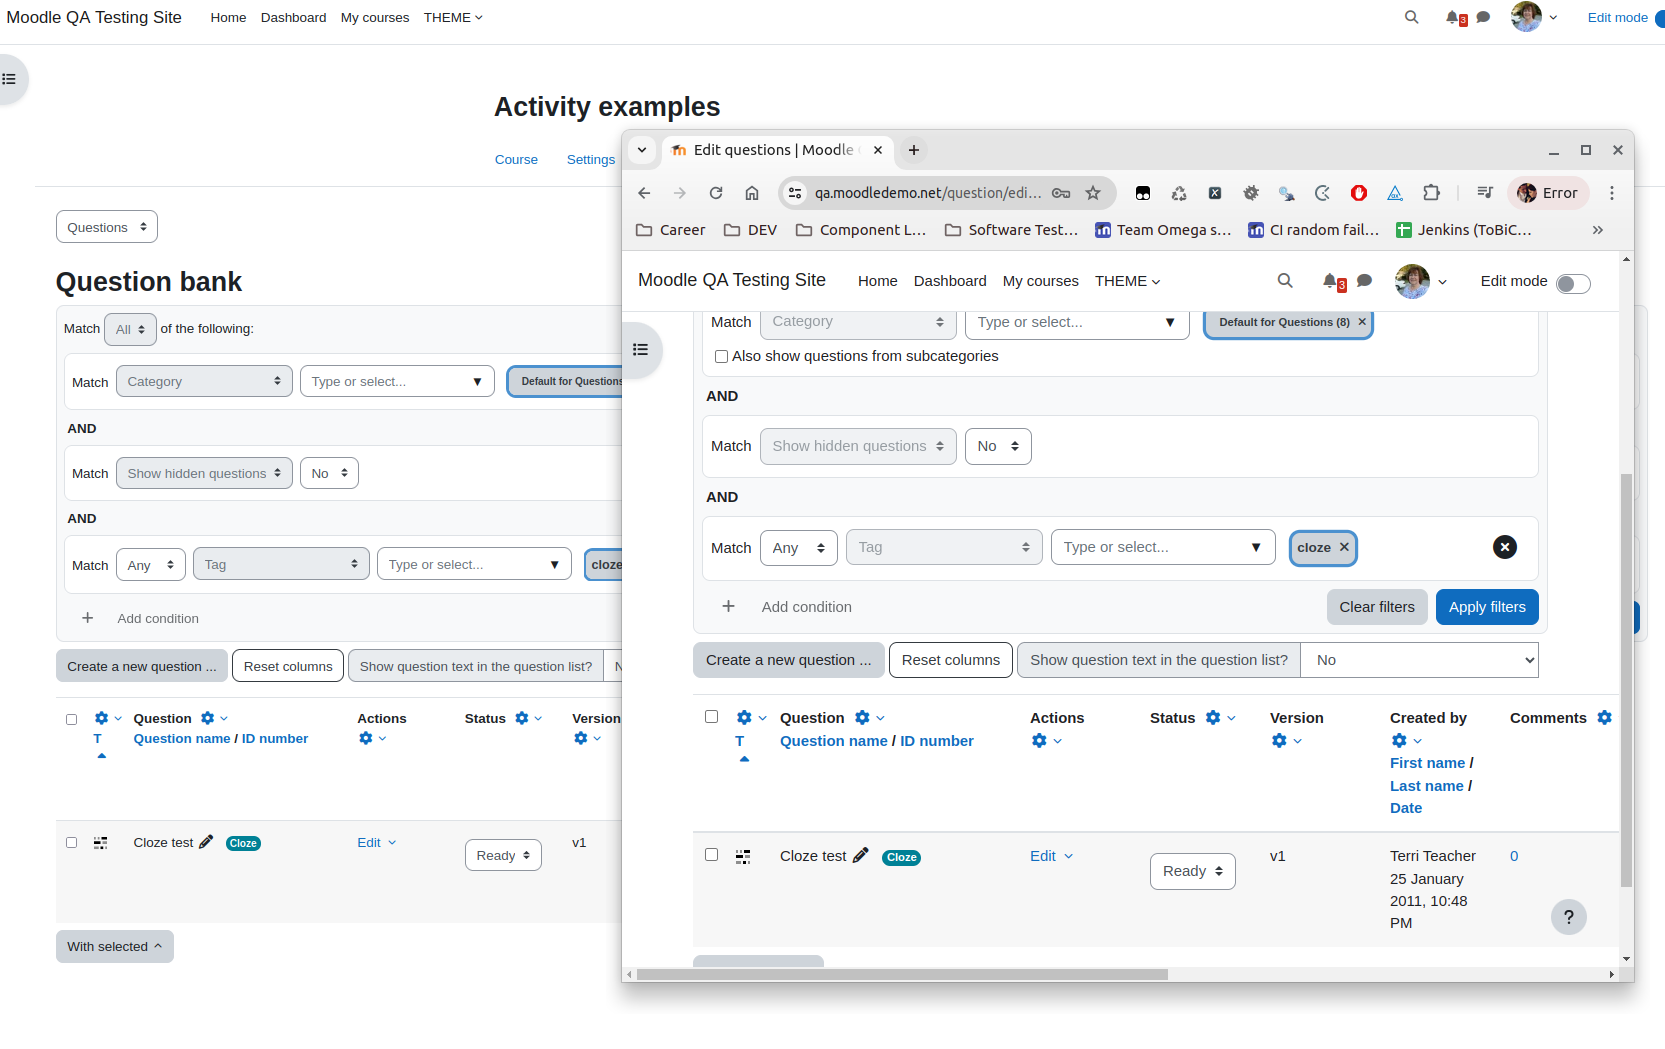Go to Dashboard in front window navbar
This screenshot has height=1049, width=1665.
950,281
